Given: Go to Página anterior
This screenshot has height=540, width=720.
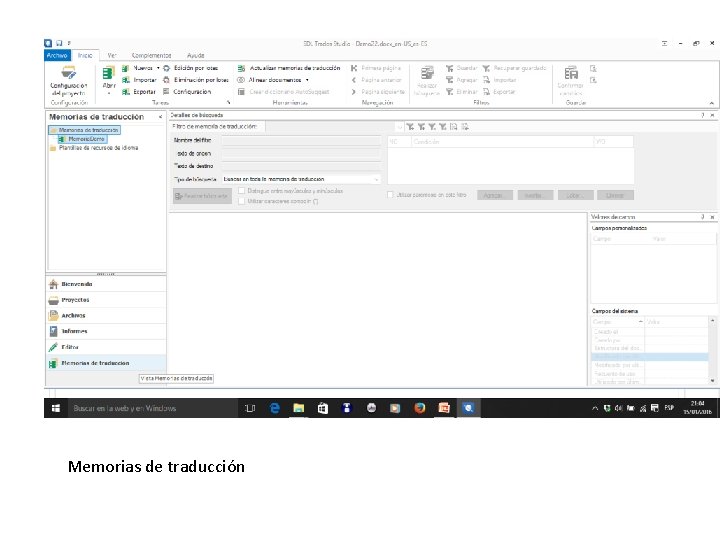Looking at the screenshot, I should pos(376,80).
